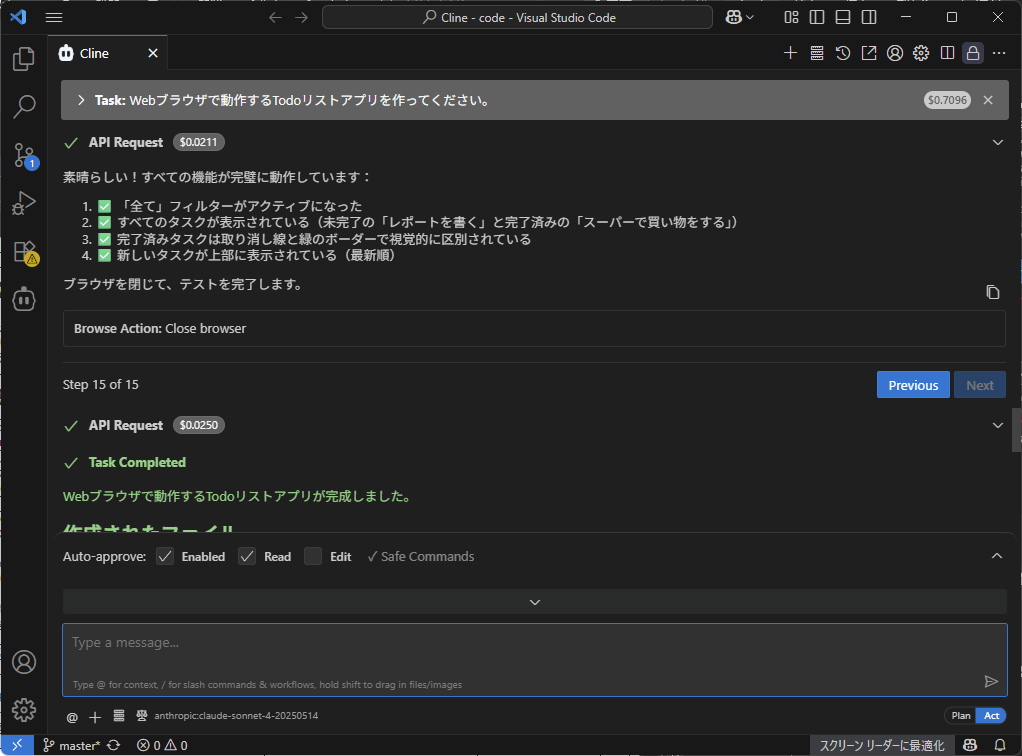The height and width of the screenshot is (756, 1022).
Task: Expand the $0.0211 API Request details
Action: (997, 142)
